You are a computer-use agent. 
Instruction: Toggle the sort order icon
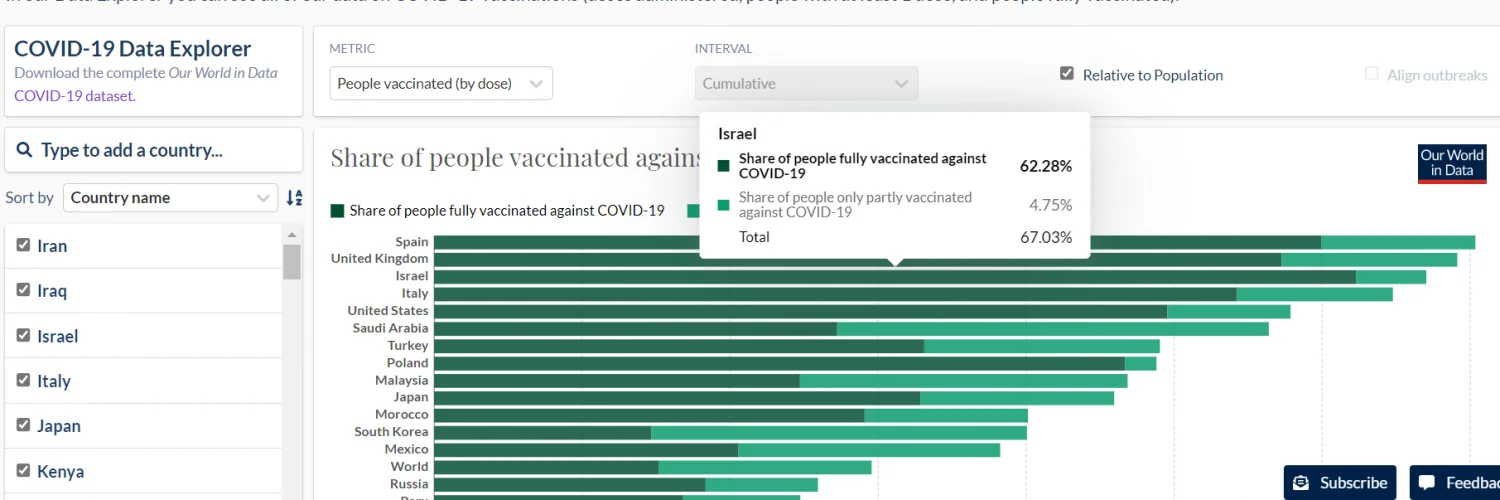click(x=294, y=198)
